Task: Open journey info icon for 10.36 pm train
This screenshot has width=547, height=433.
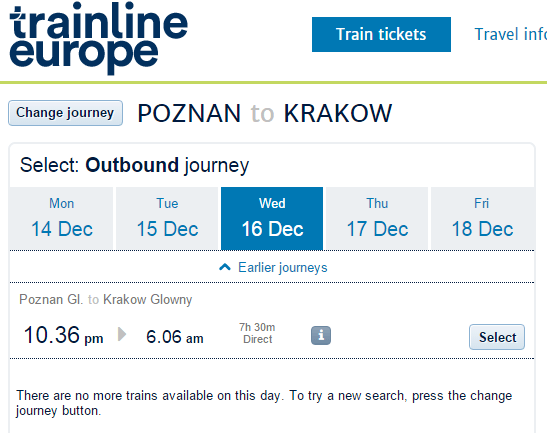Action: click(x=321, y=336)
